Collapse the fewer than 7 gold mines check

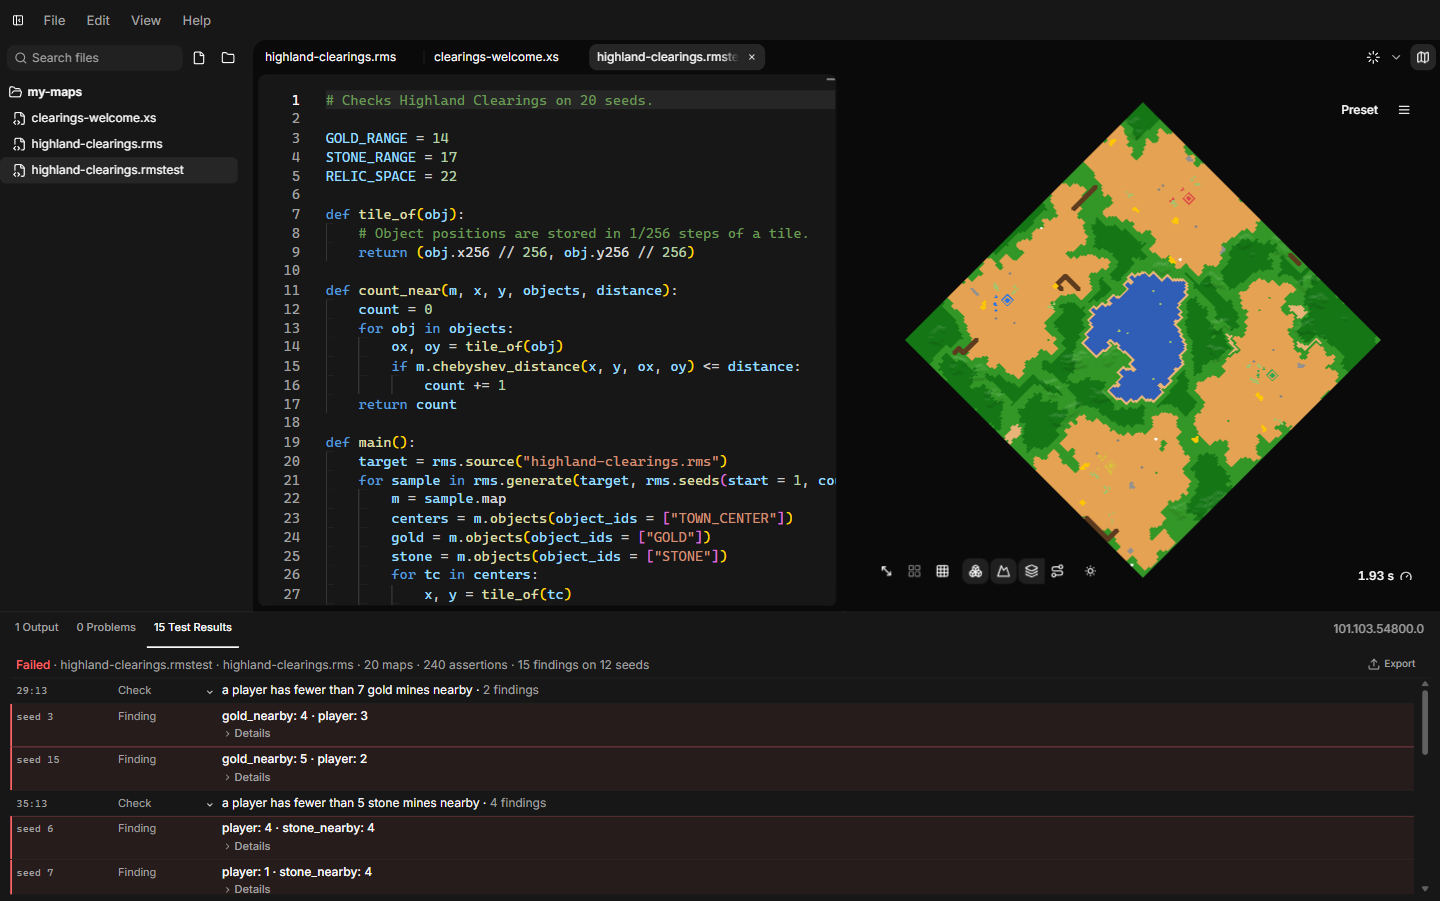click(x=210, y=691)
